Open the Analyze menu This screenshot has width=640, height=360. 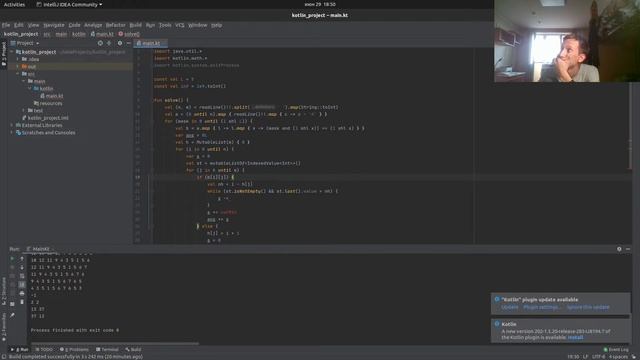[x=93, y=25]
